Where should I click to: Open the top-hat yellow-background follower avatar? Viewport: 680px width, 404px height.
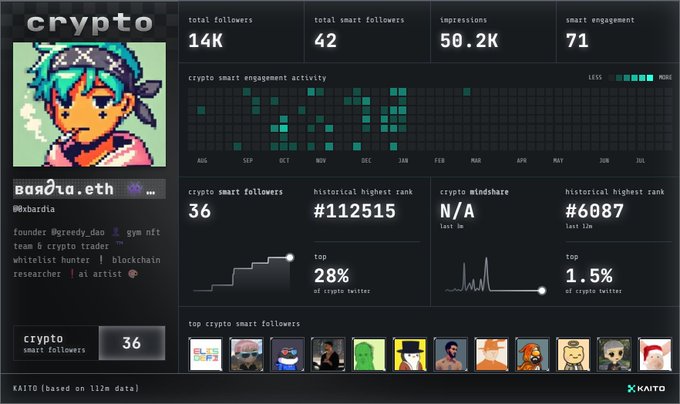[410, 354]
